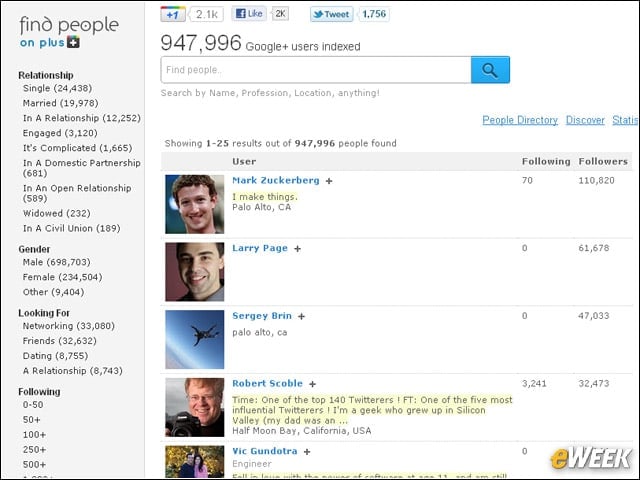Click the Google +1 button
The height and width of the screenshot is (480, 640).
(173, 14)
